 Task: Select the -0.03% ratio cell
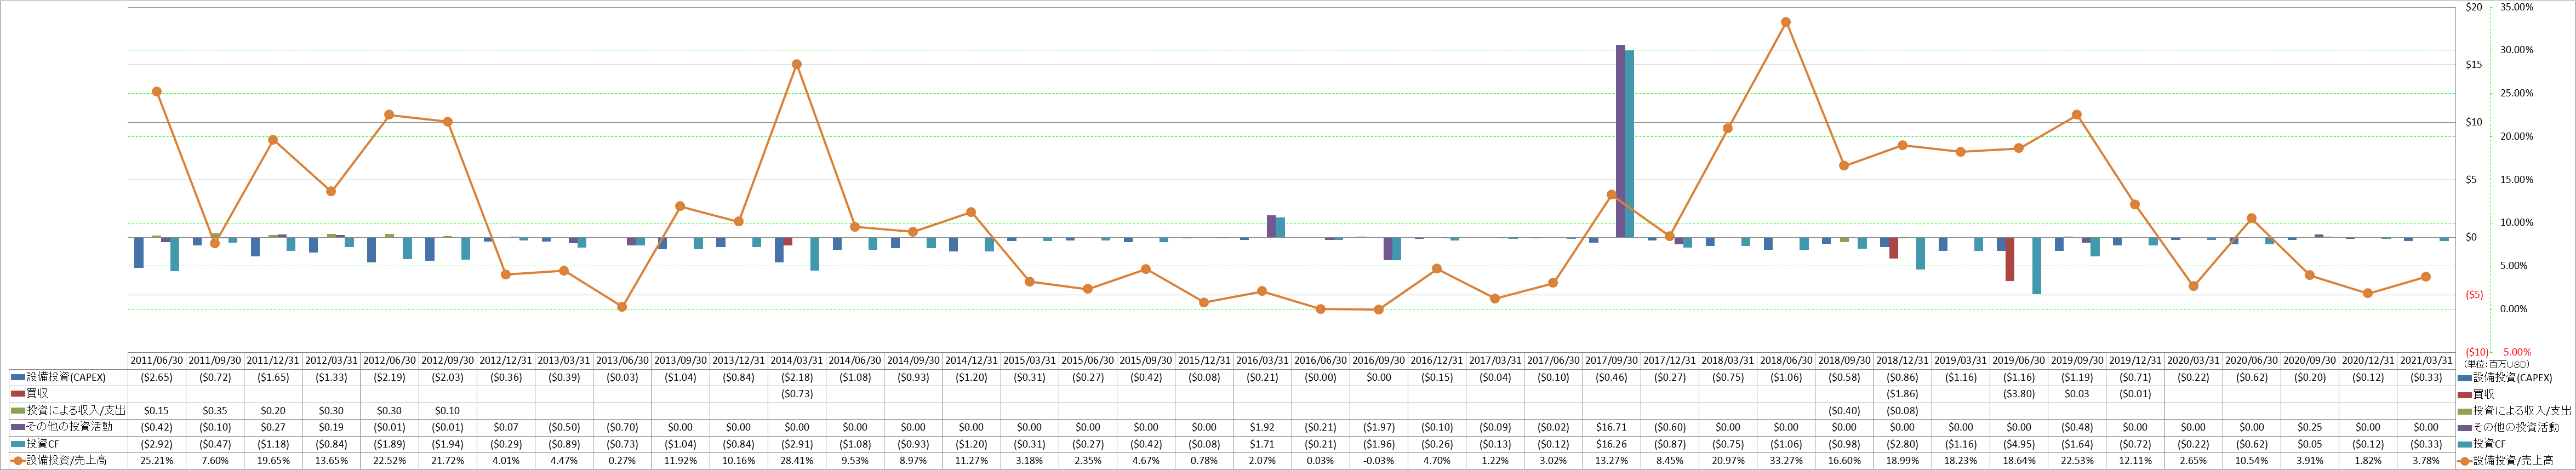1379,461
